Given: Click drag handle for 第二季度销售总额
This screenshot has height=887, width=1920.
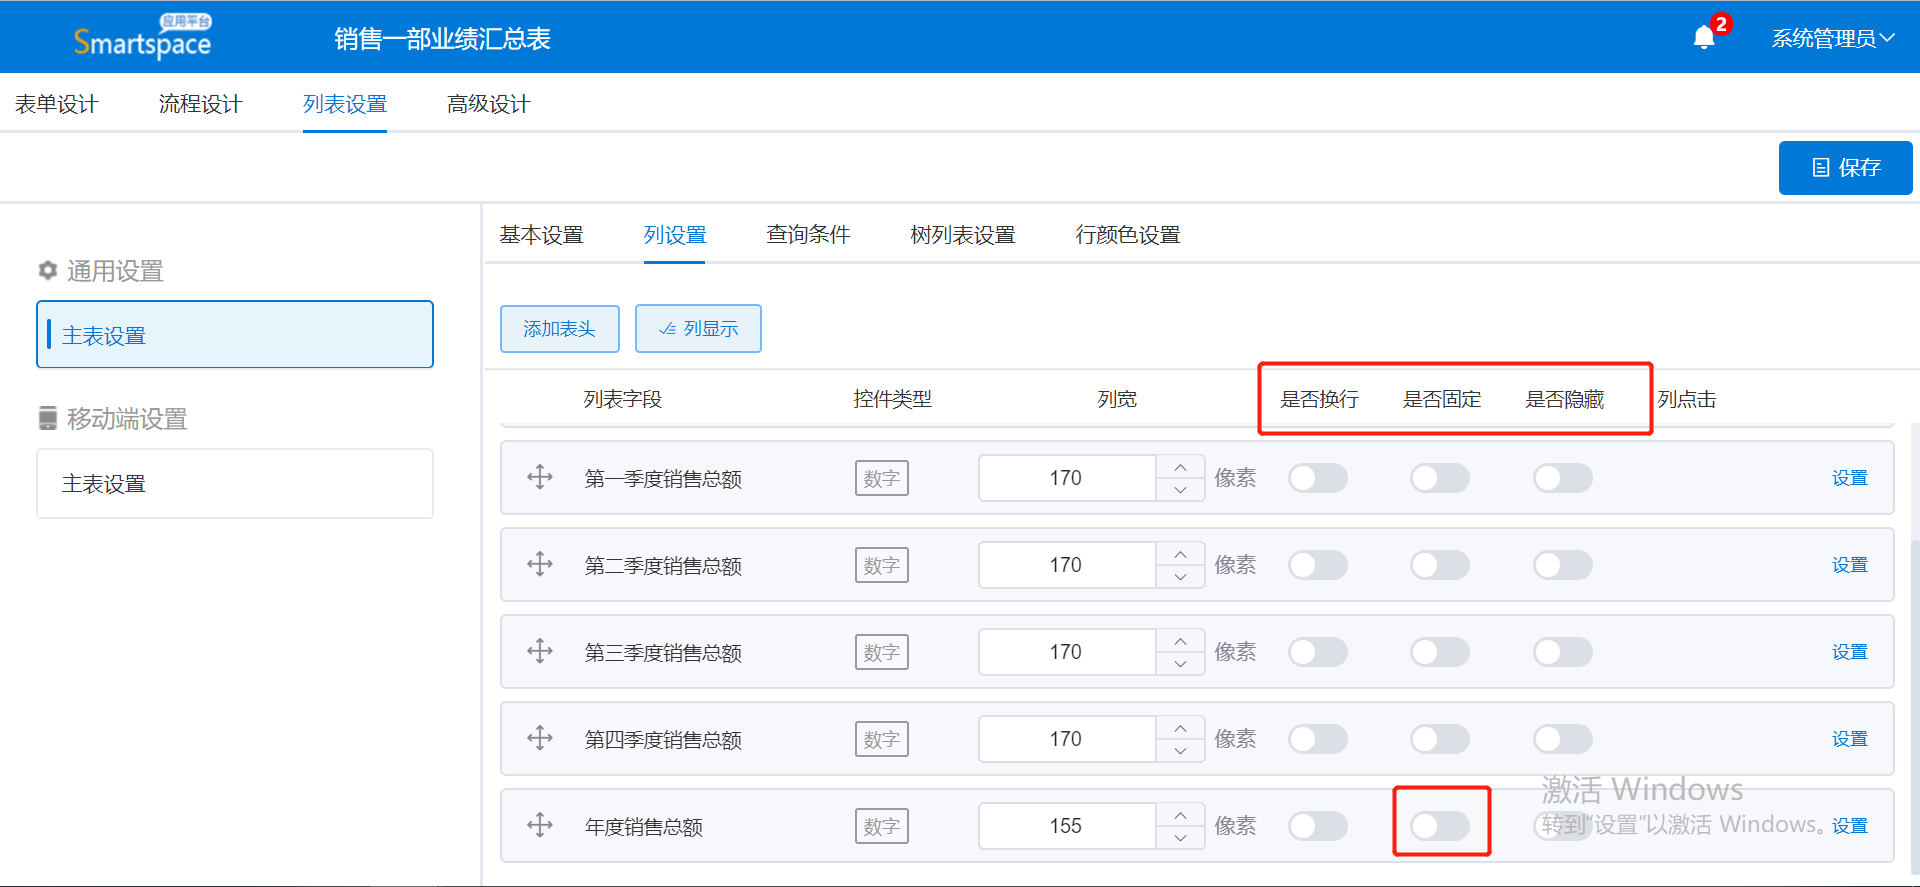Looking at the screenshot, I should tap(540, 564).
